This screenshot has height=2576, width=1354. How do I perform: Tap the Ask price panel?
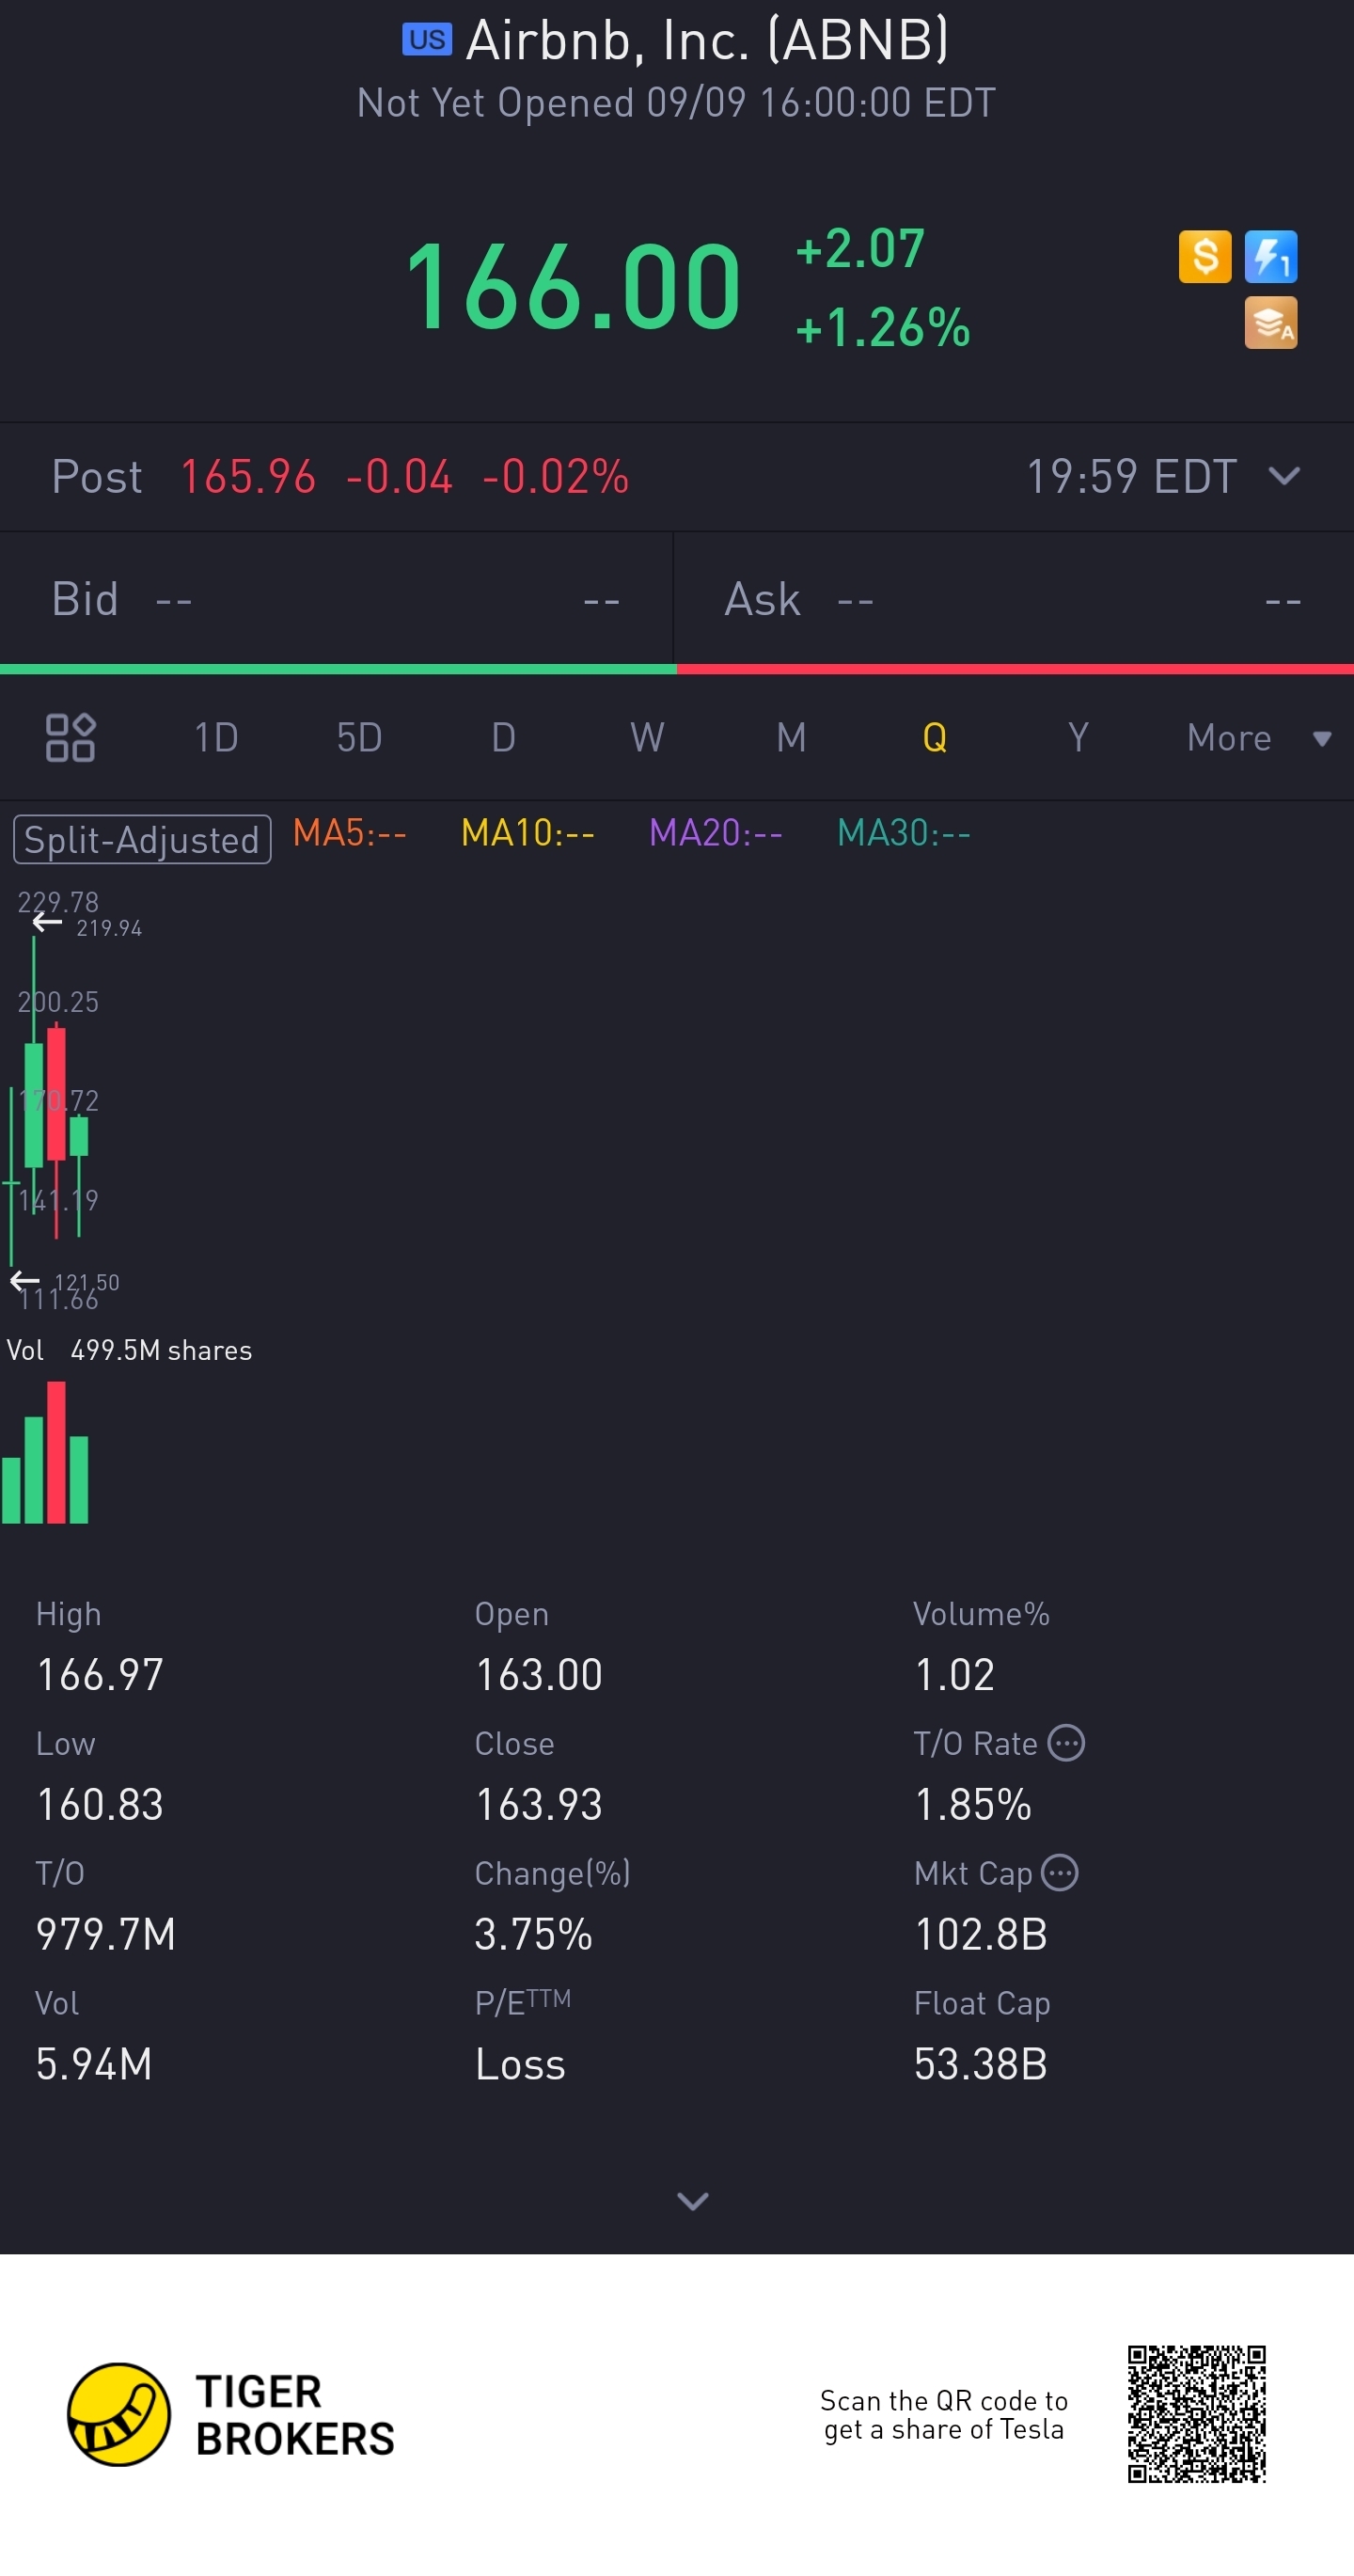1014,600
